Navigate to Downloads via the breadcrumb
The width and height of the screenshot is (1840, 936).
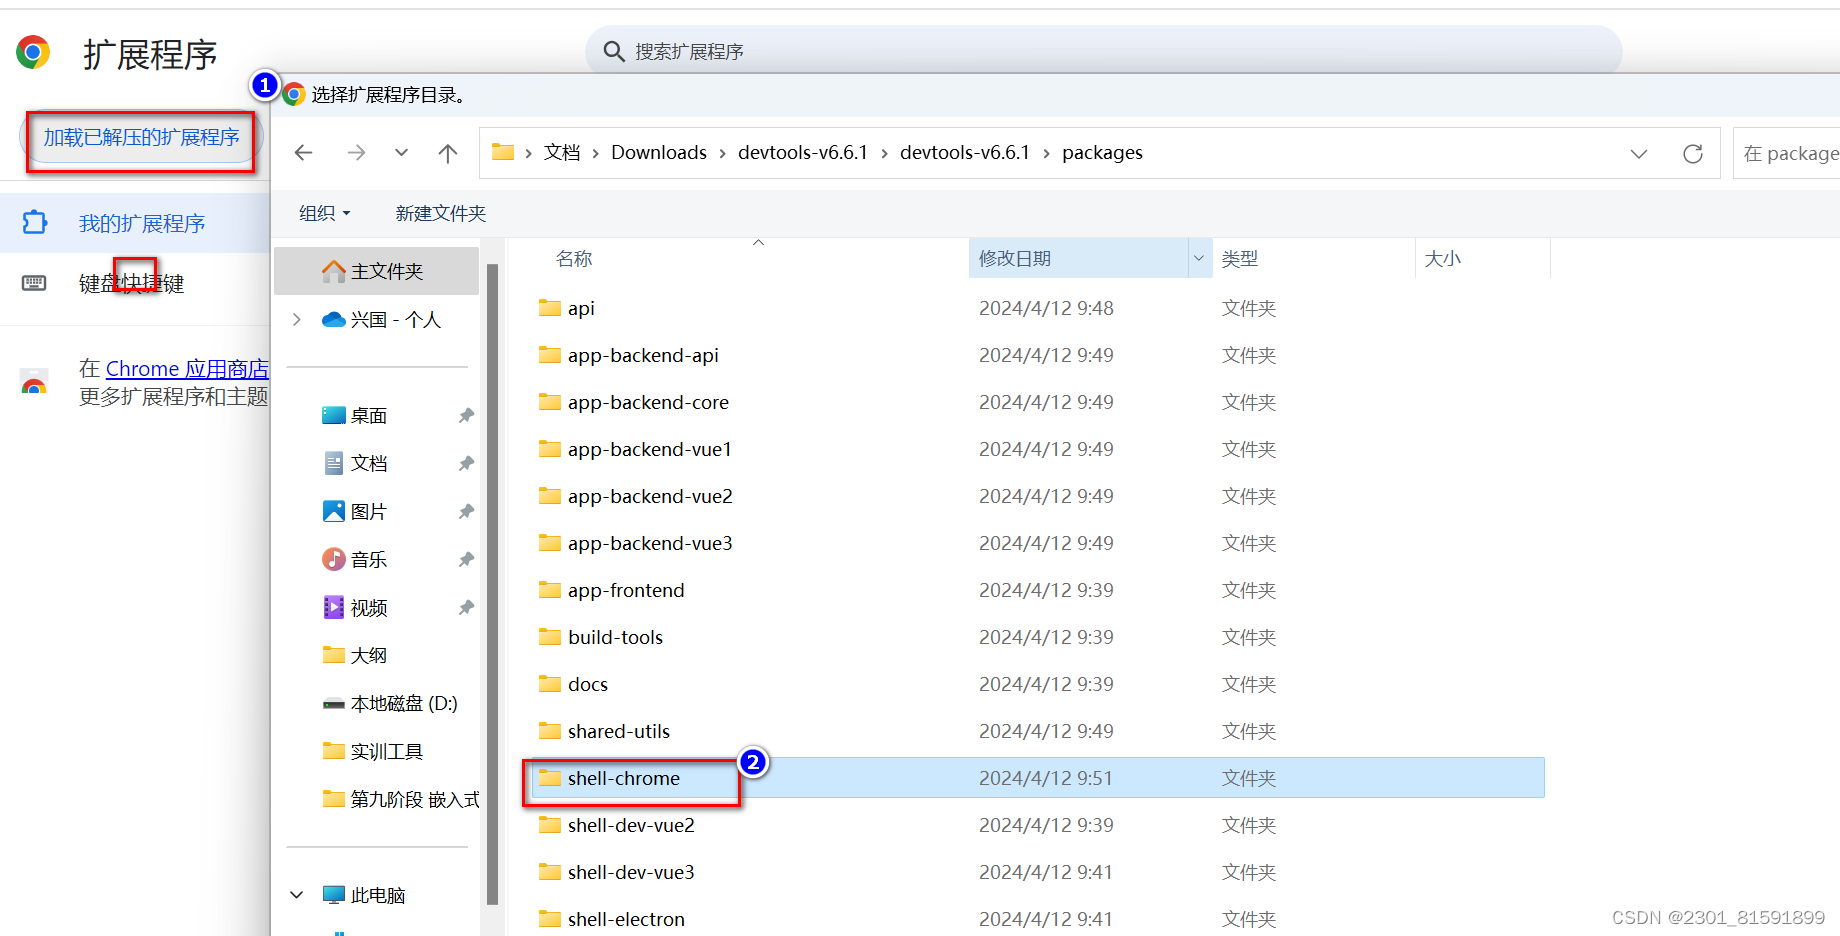(658, 152)
